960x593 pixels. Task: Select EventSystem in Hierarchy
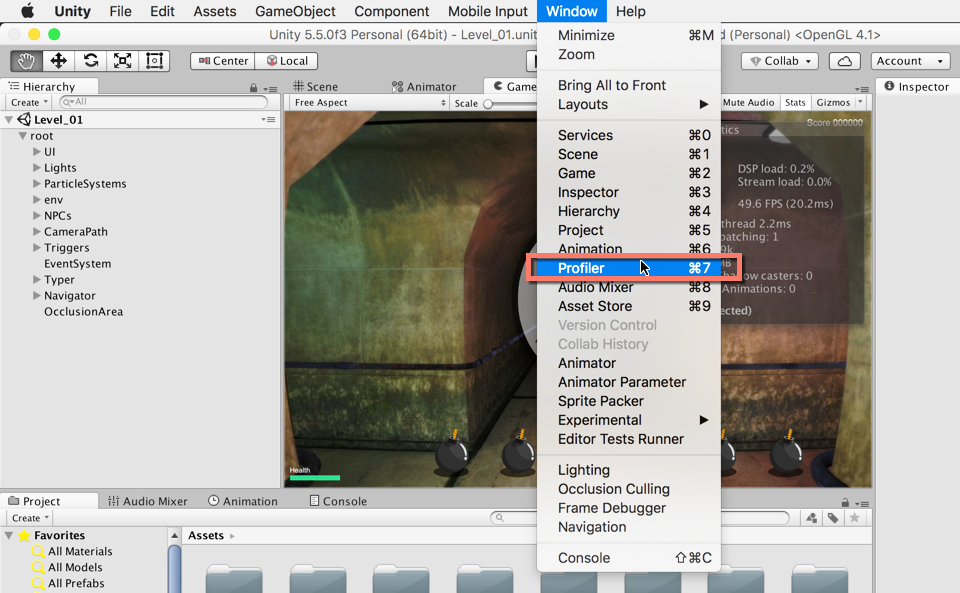pyautogui.click(x=77, y=264)
